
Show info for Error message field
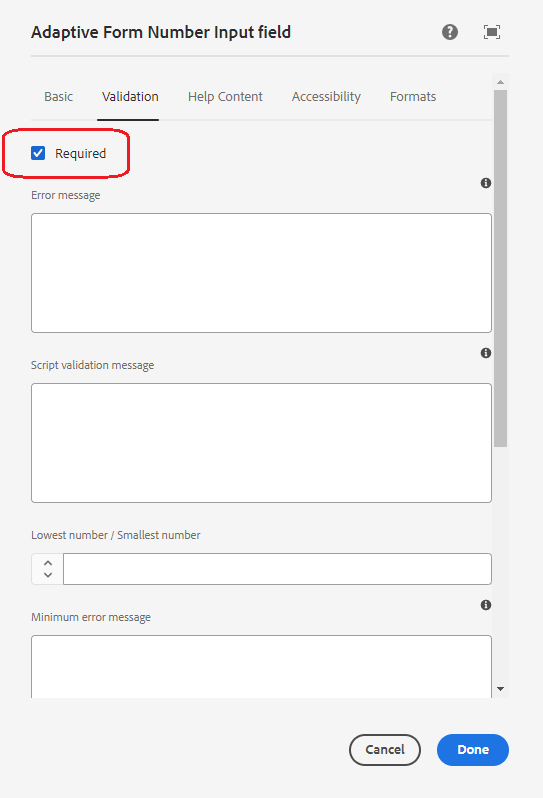[x=486, y=183]
